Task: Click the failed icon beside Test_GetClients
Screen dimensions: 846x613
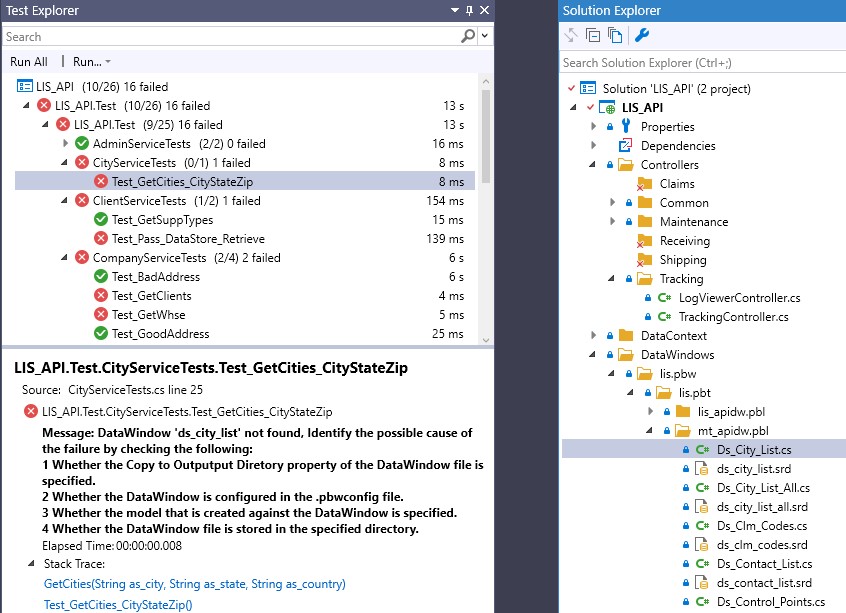Action: [x=101, y=296]
